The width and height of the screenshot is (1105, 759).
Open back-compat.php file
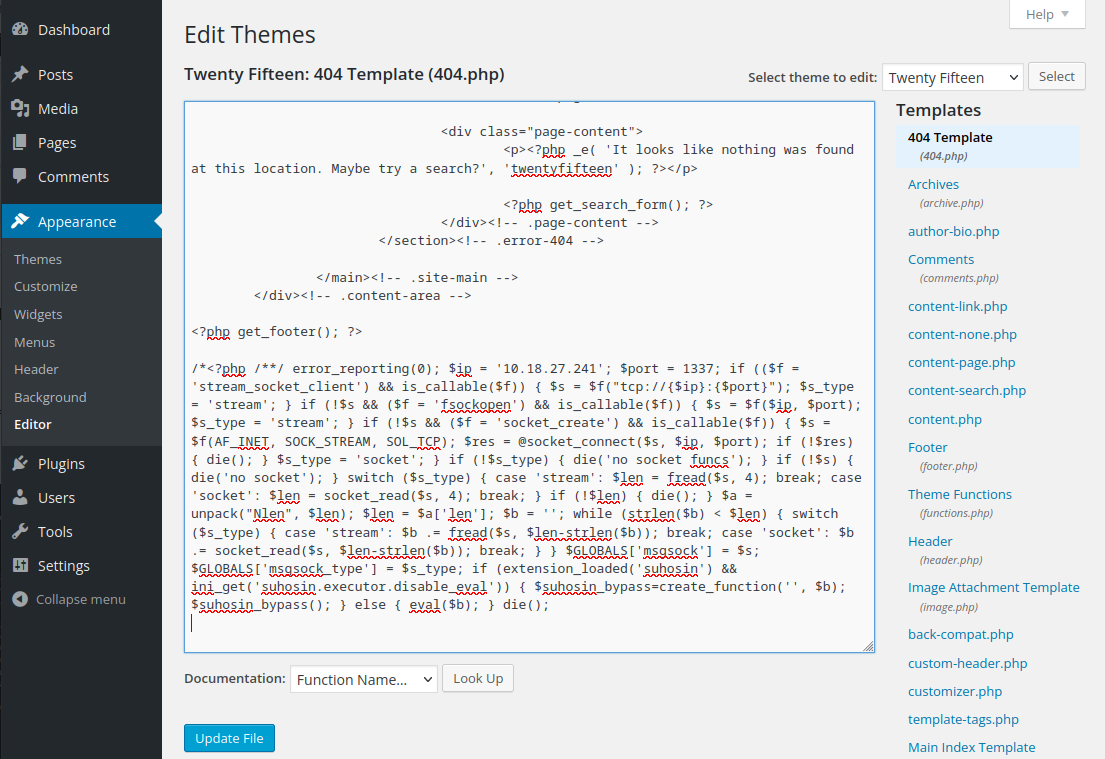pos(961,635)
